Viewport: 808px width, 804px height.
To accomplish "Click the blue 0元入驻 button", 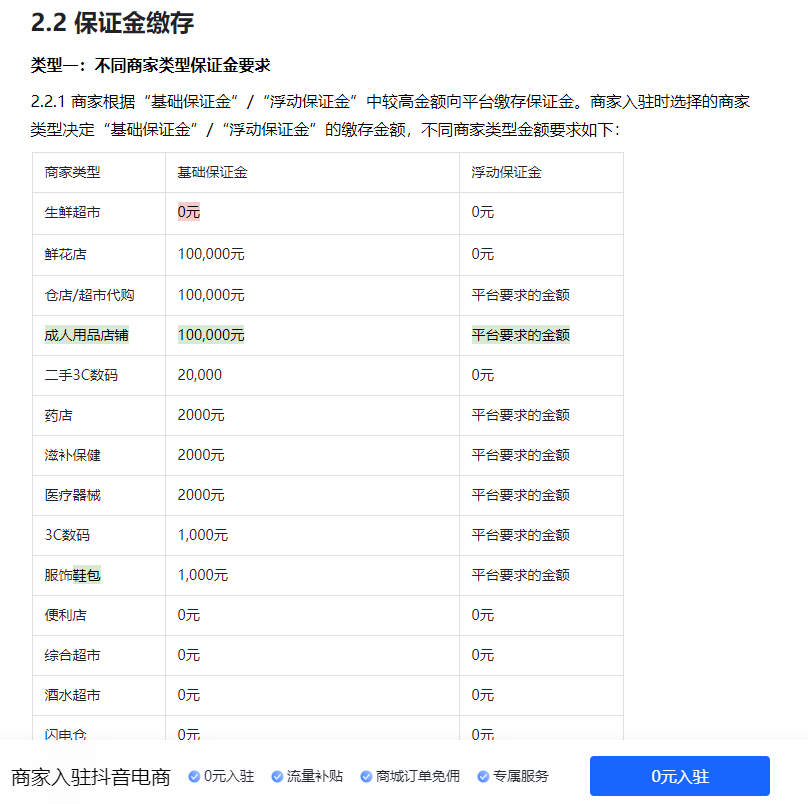I will point(679,776).
